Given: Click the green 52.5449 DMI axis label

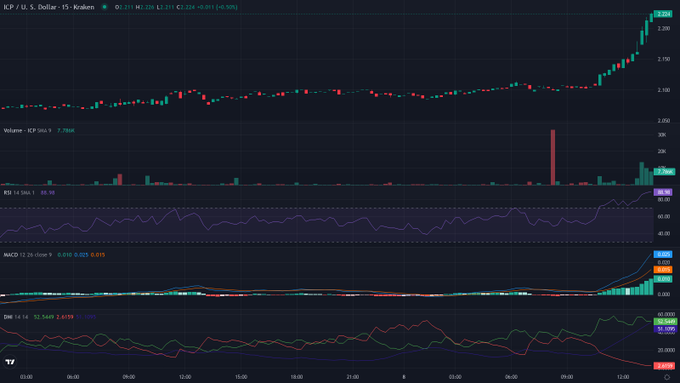Looking at the screenshot, I should pyautogui.click(x=666, y=321).
